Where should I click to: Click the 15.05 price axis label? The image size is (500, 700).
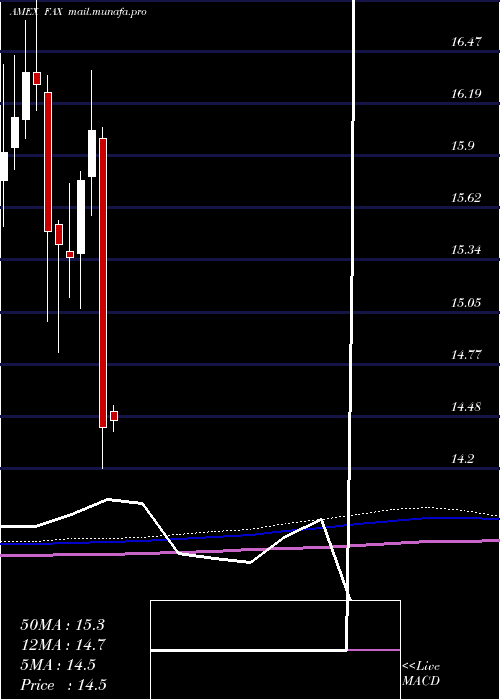point(466,303)
